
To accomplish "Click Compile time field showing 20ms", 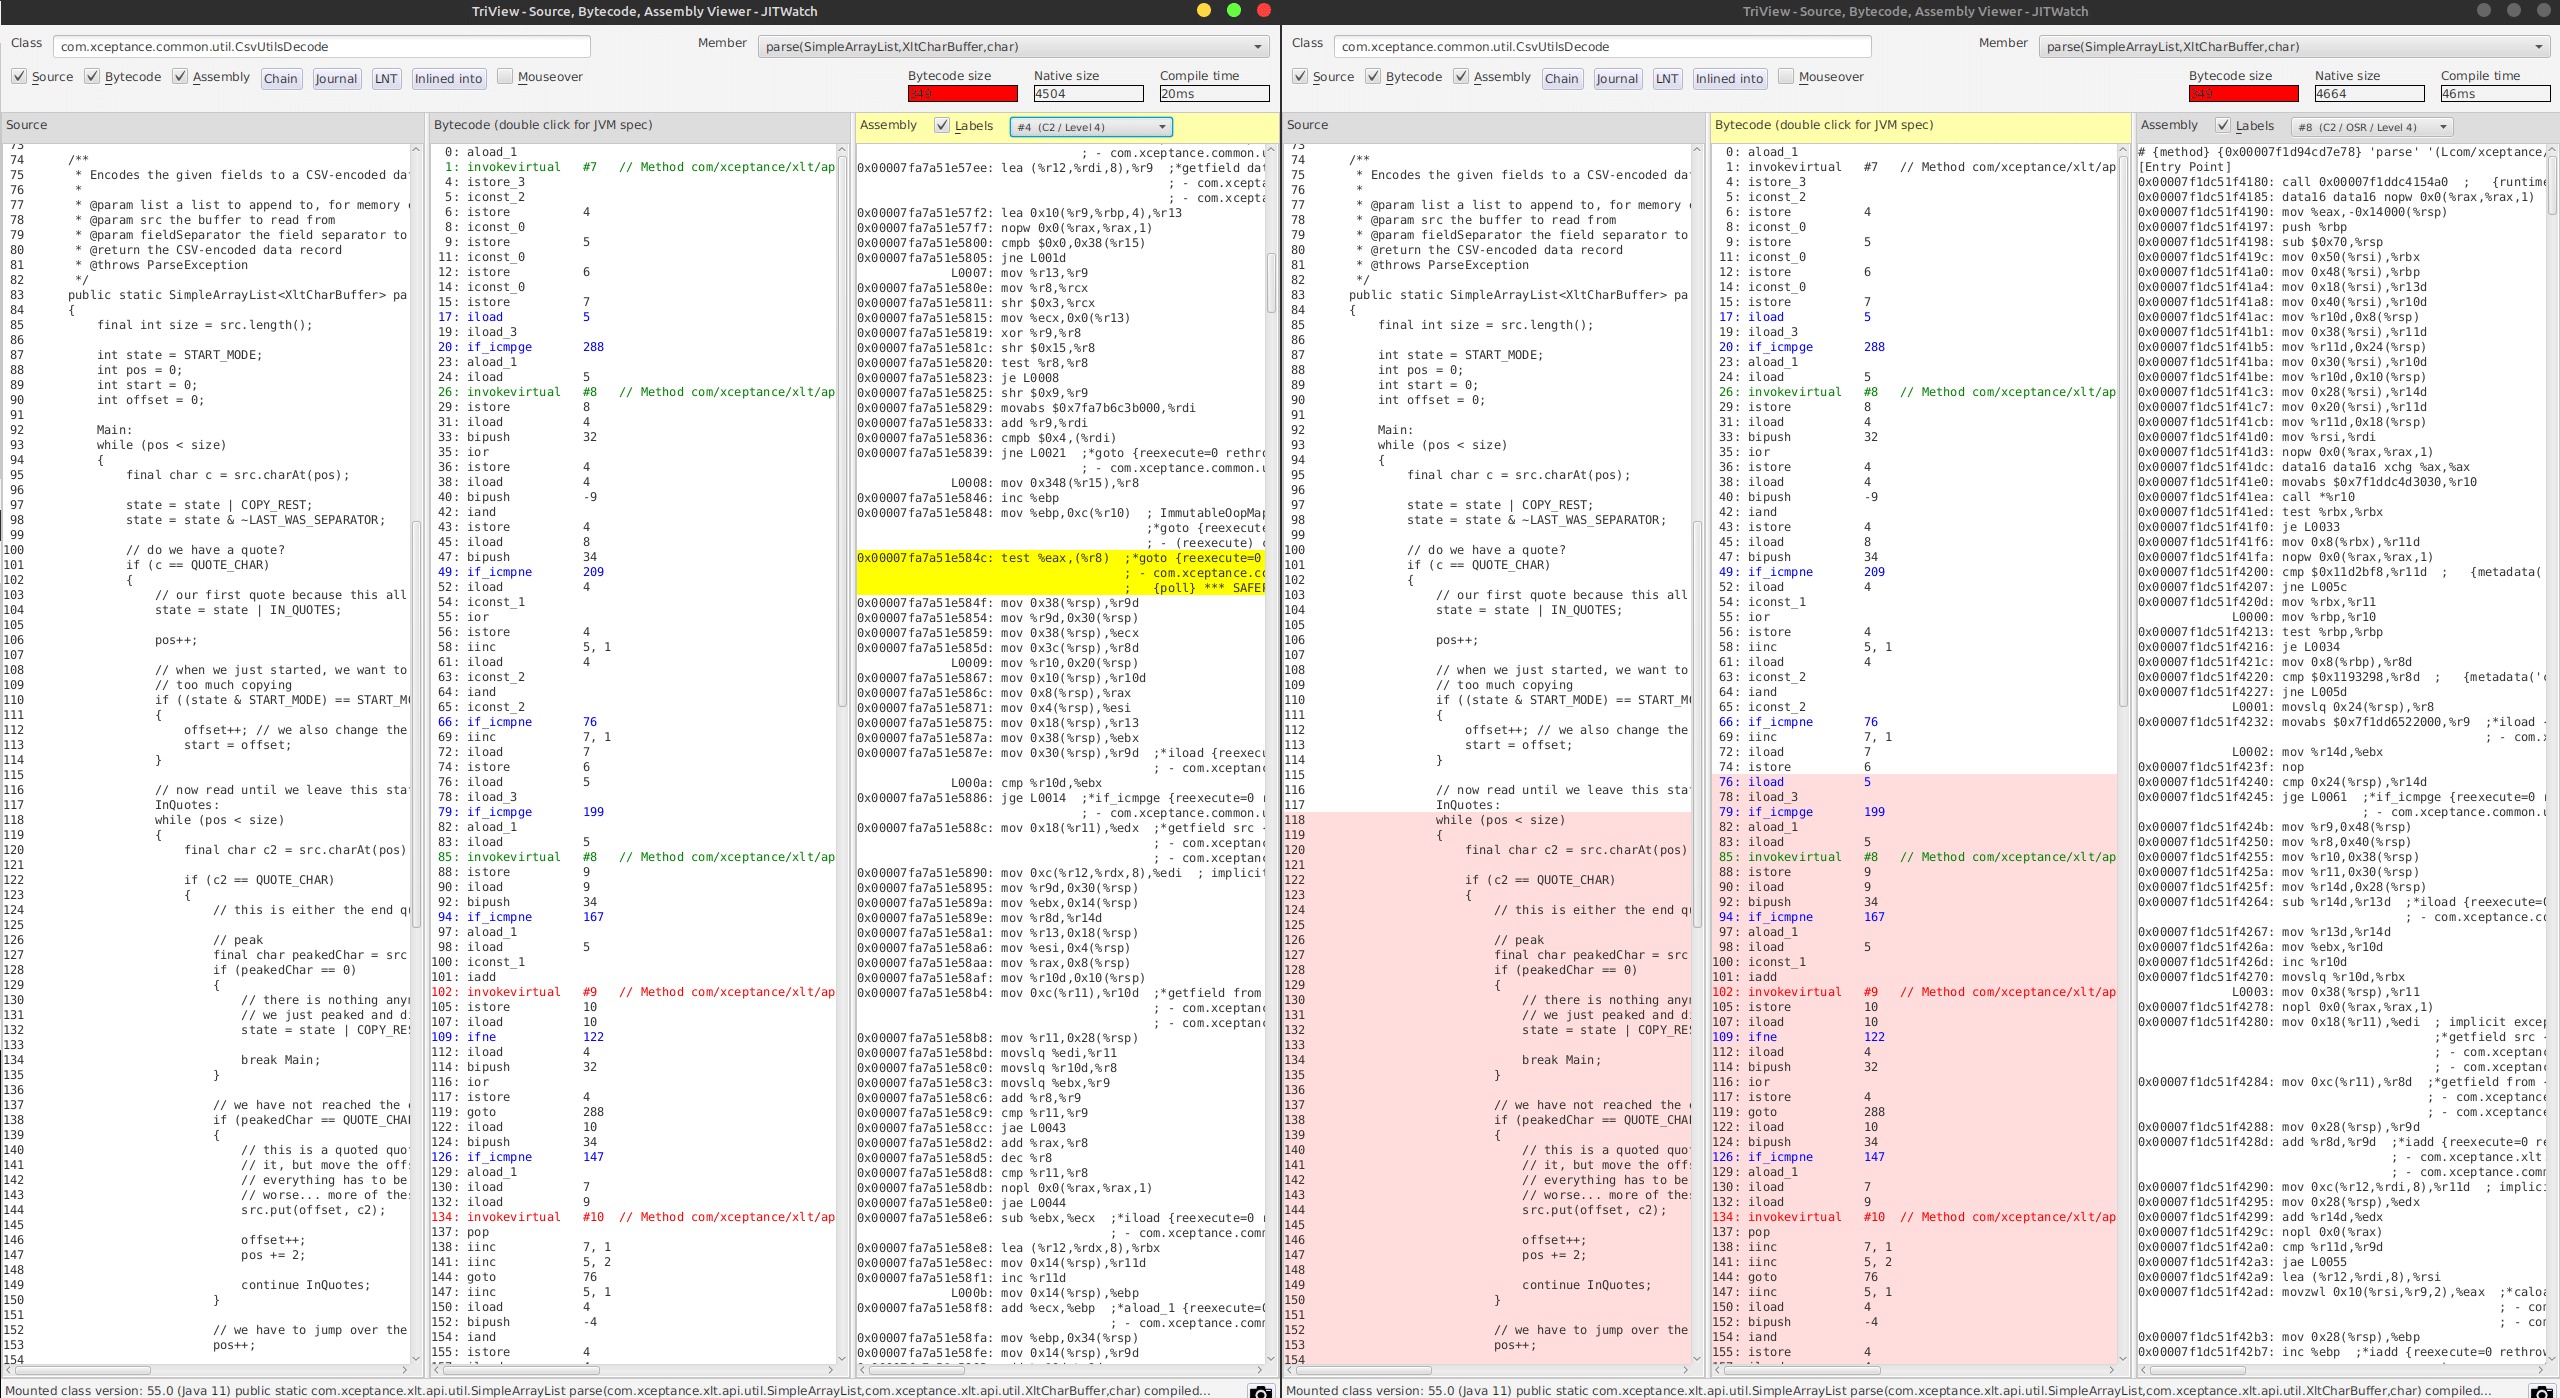I will (x=1215, y=94).
